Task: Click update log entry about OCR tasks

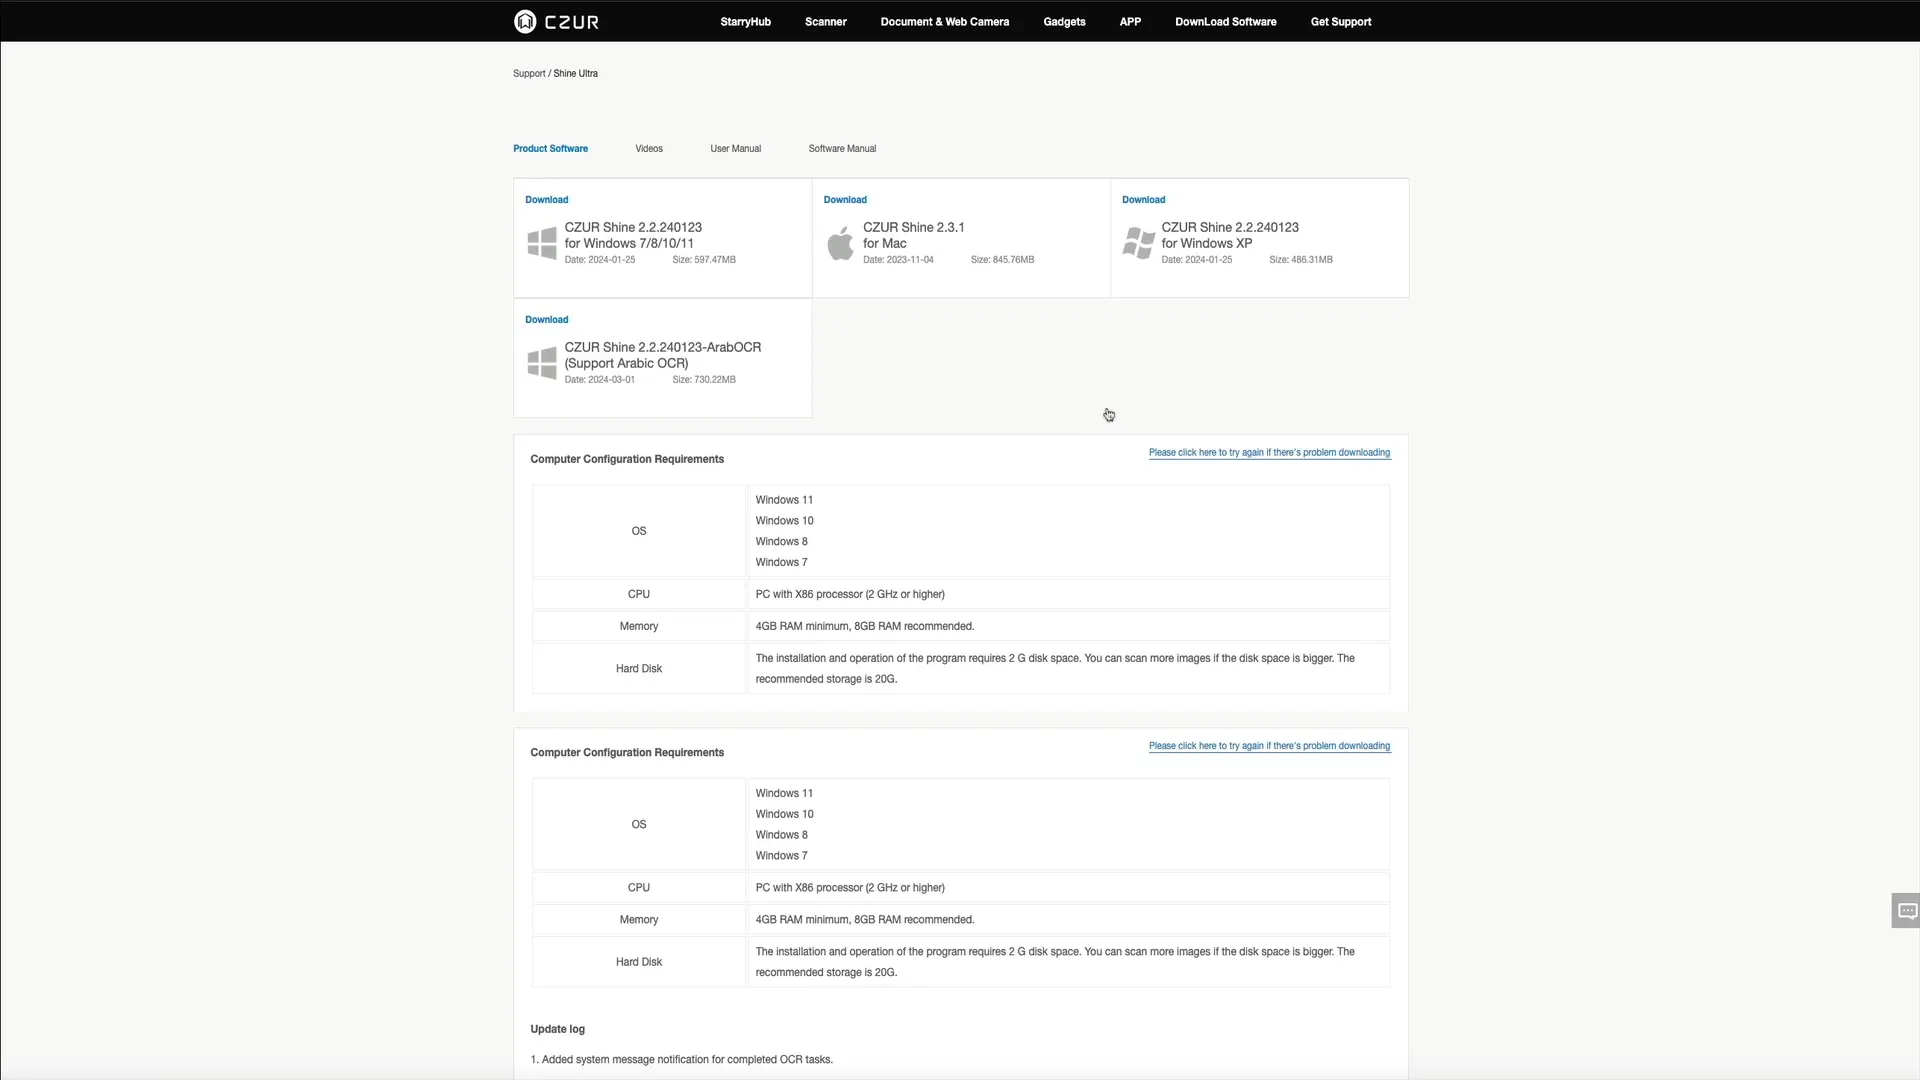Action: click(x=681, y=1060)
